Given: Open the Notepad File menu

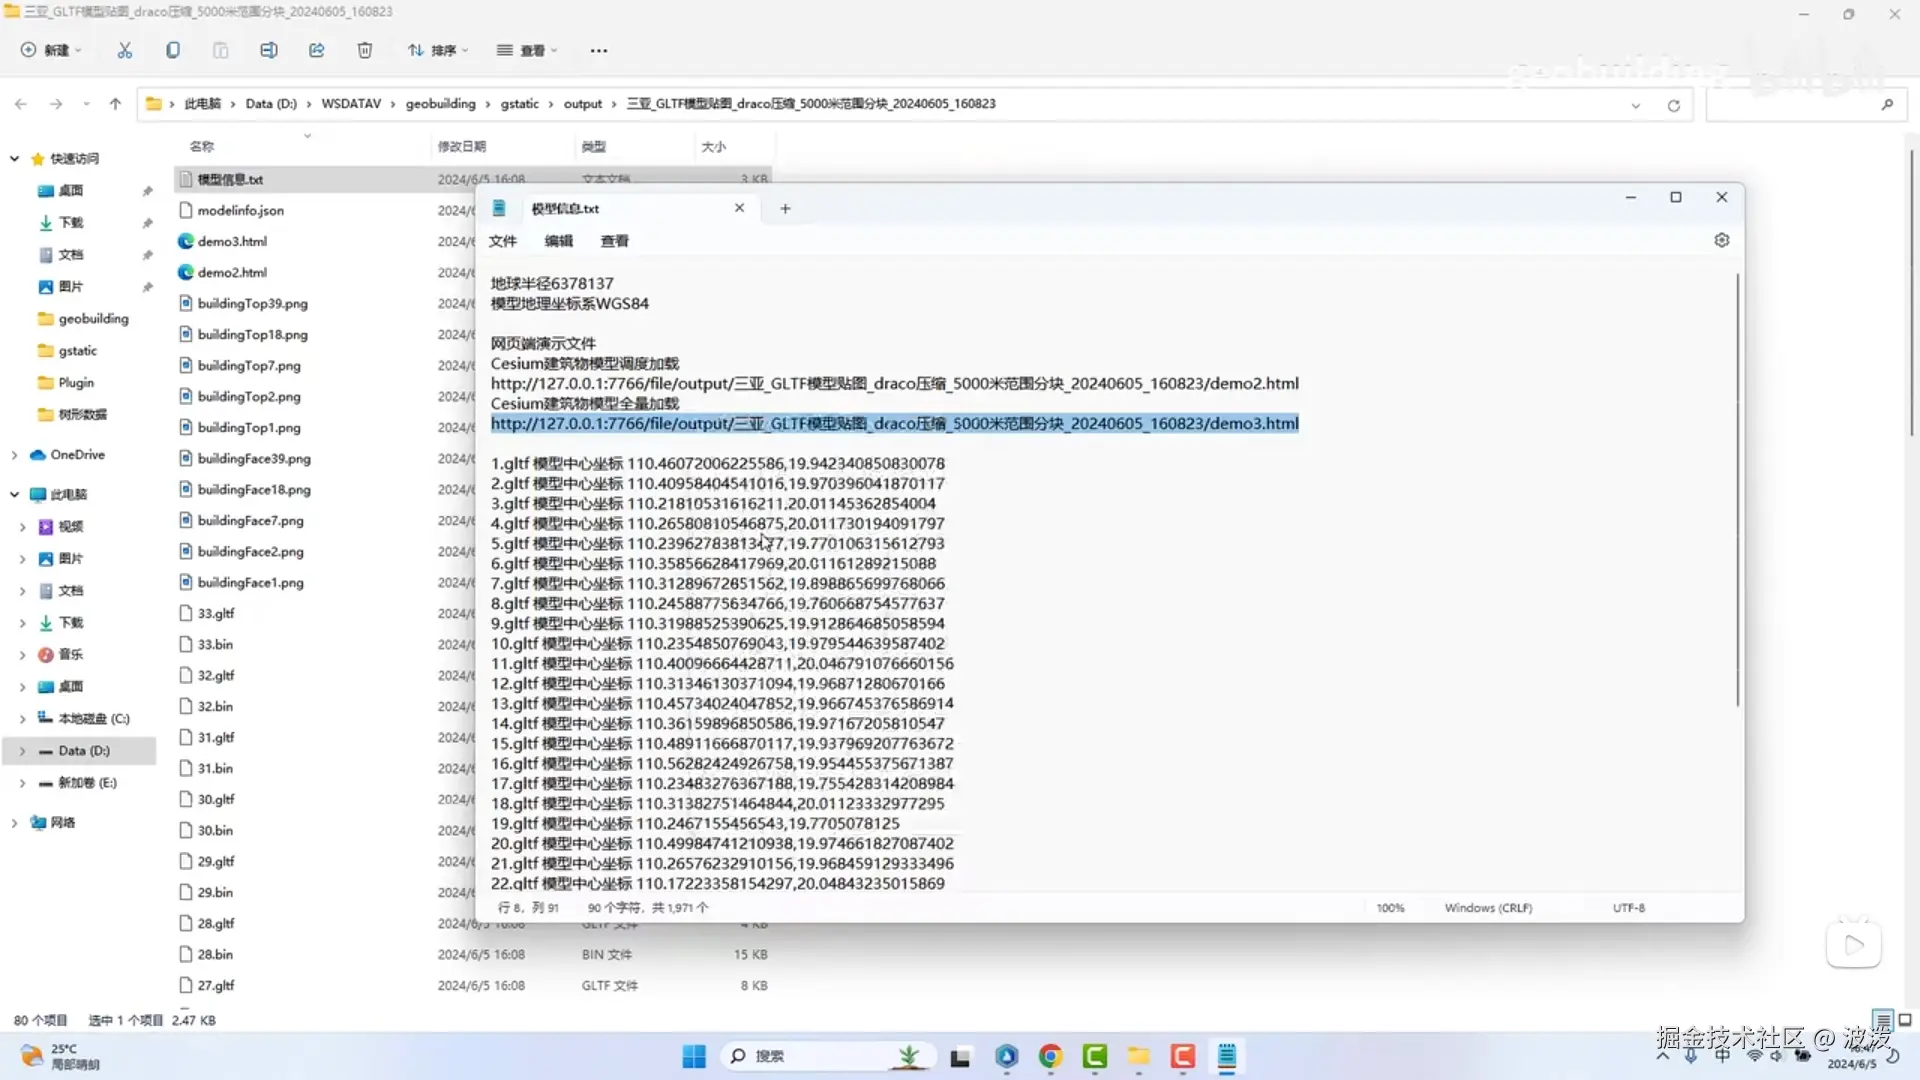Looking at the screenshot, I should click(502, 241).
